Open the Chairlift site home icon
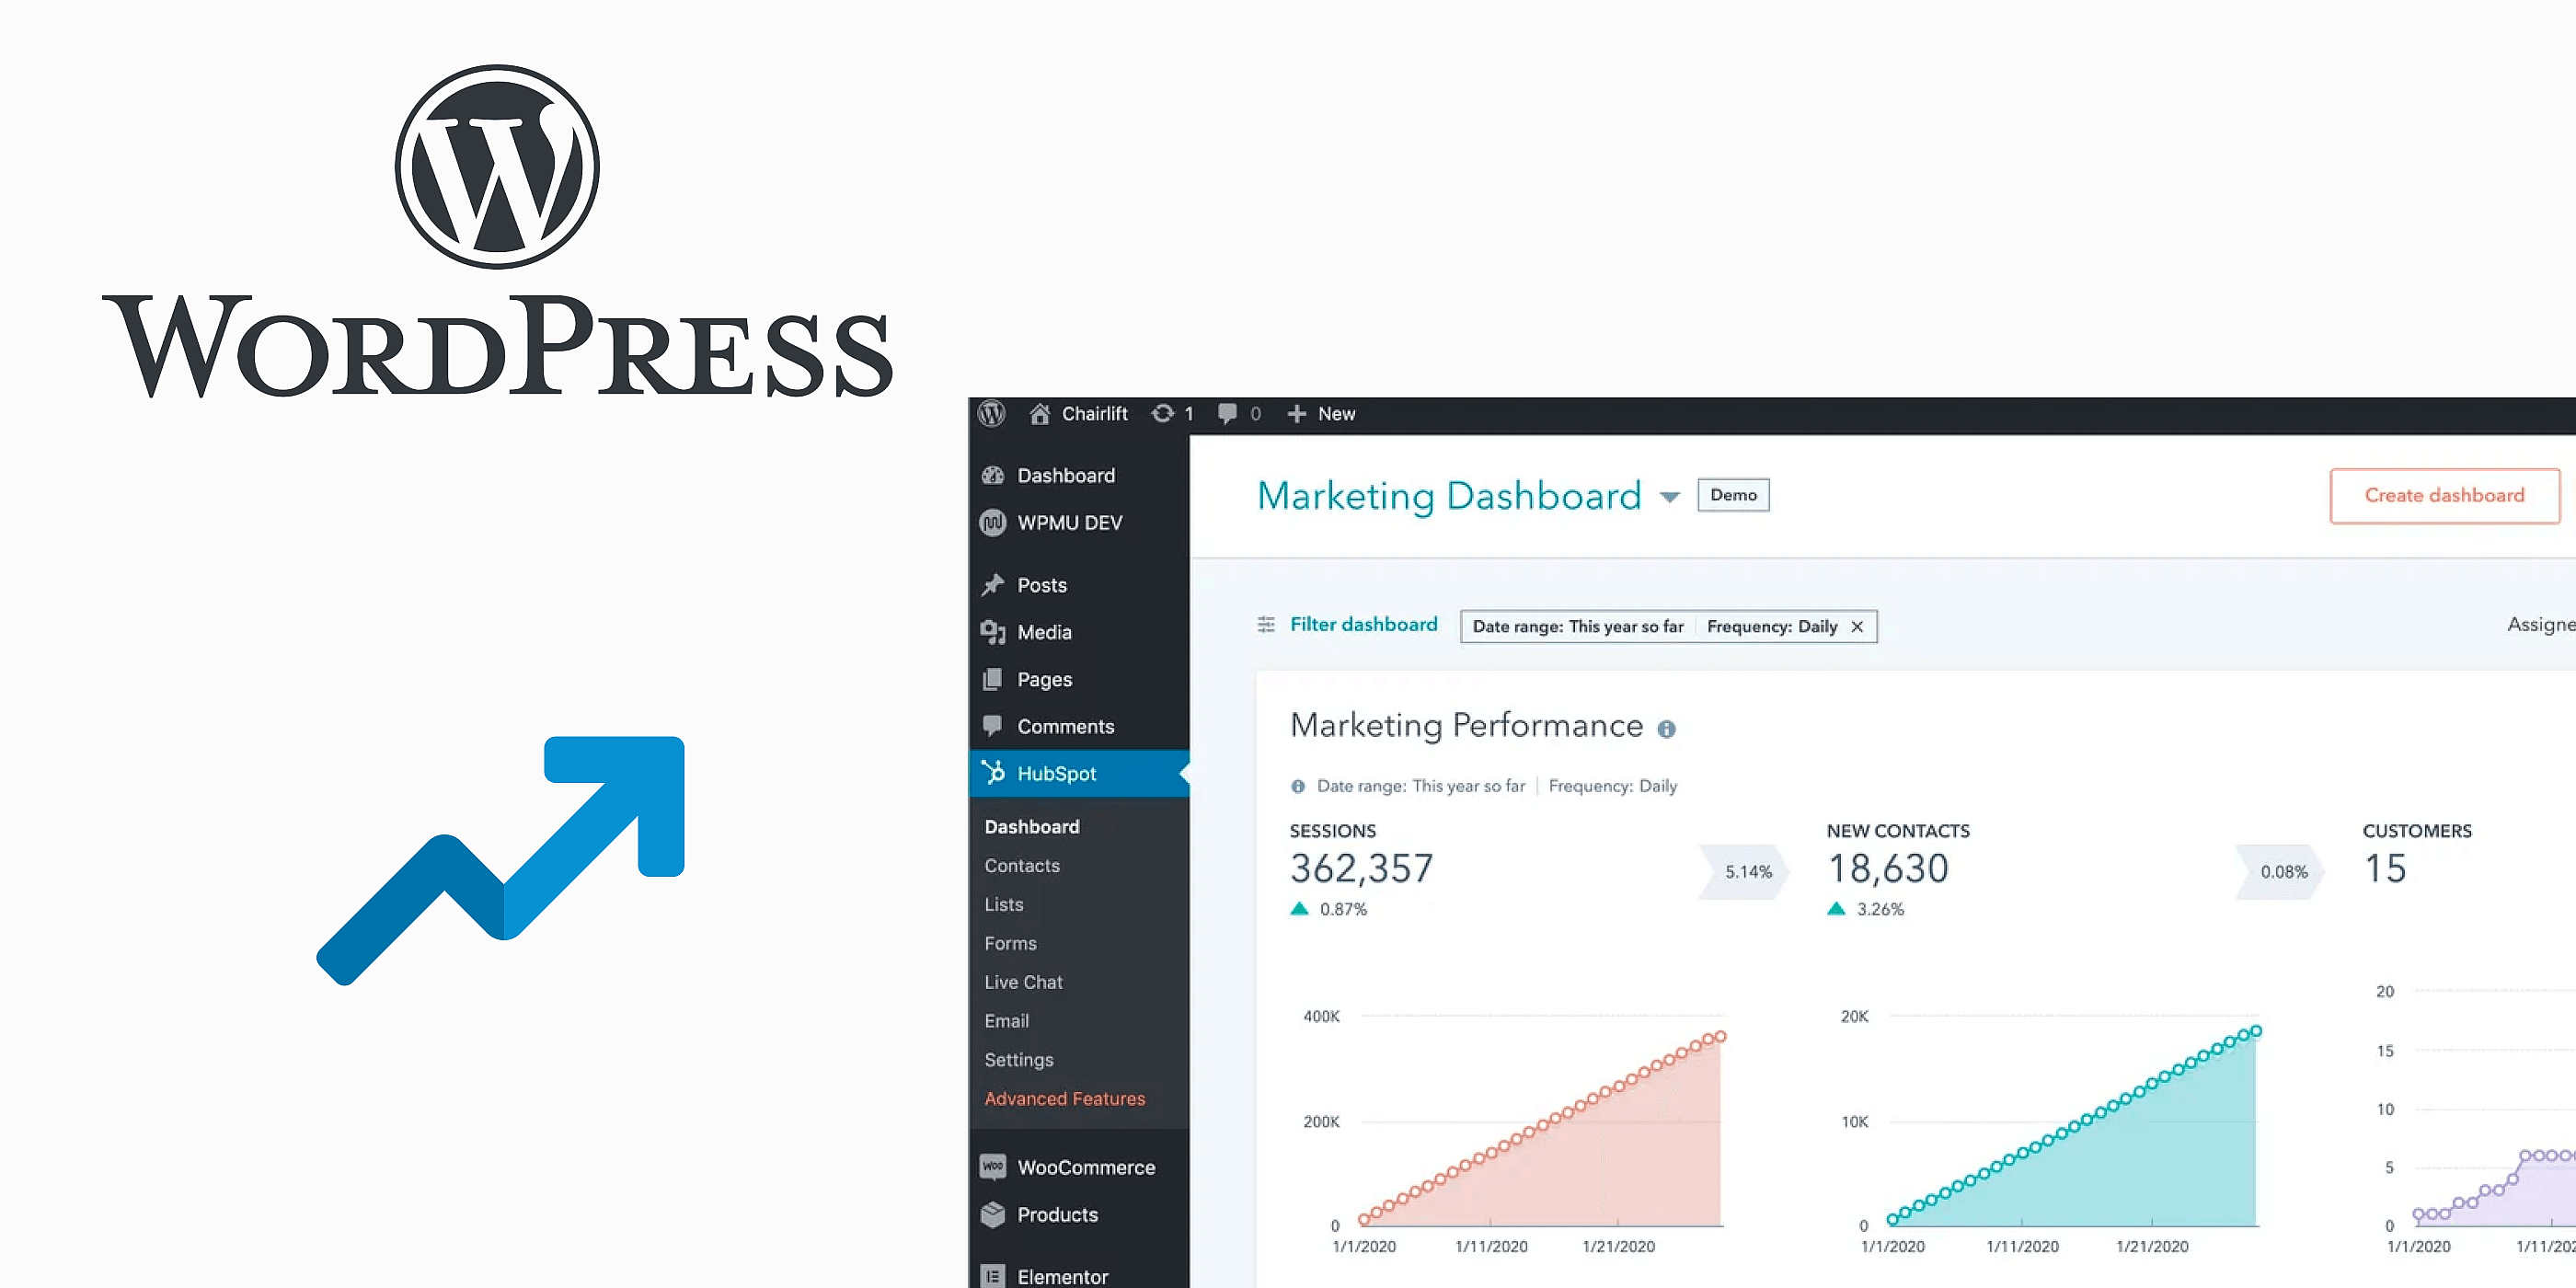 (x=1040, y=413)
